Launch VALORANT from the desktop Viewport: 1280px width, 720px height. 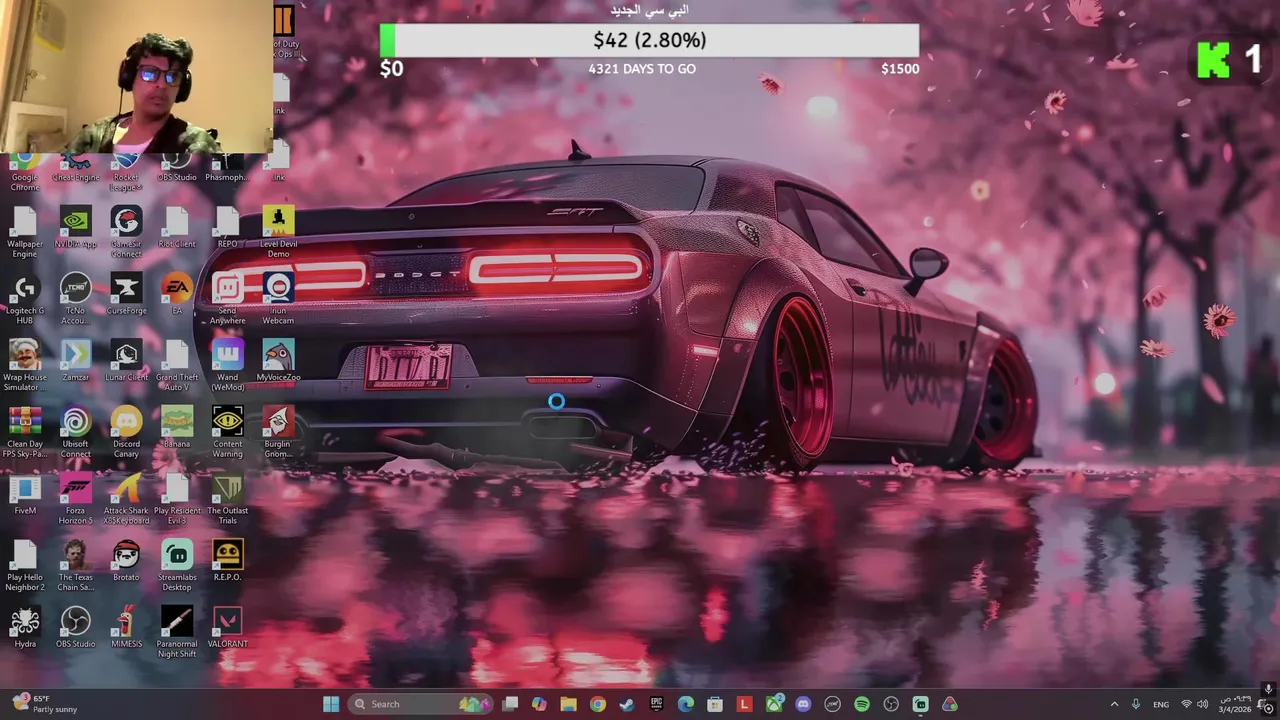pyautogui.click(x=227, y=628)
